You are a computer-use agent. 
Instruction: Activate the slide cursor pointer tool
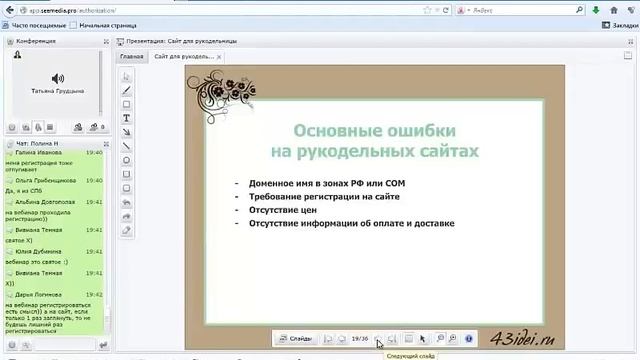coord(422,338)
